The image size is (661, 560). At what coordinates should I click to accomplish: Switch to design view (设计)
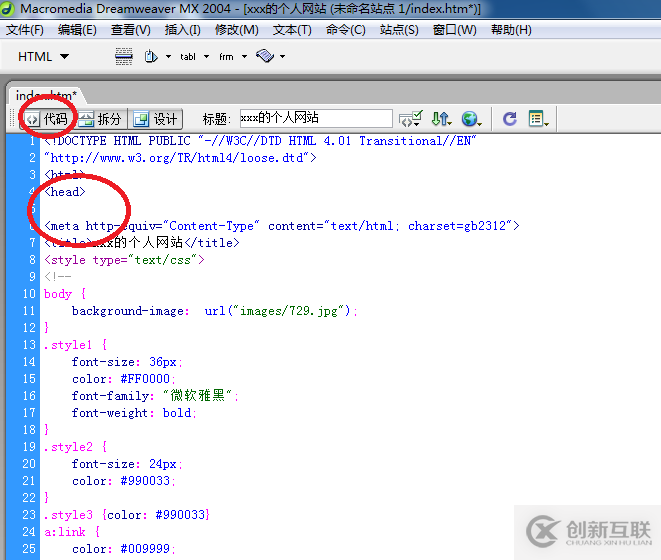(x=156, y=119)
